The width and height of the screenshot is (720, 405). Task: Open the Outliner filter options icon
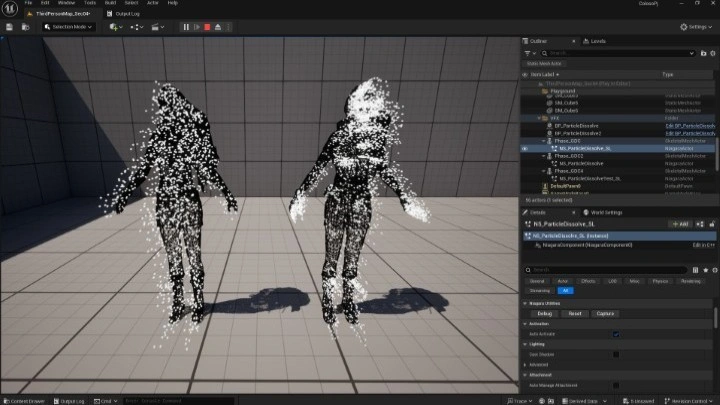coord(529,53)
